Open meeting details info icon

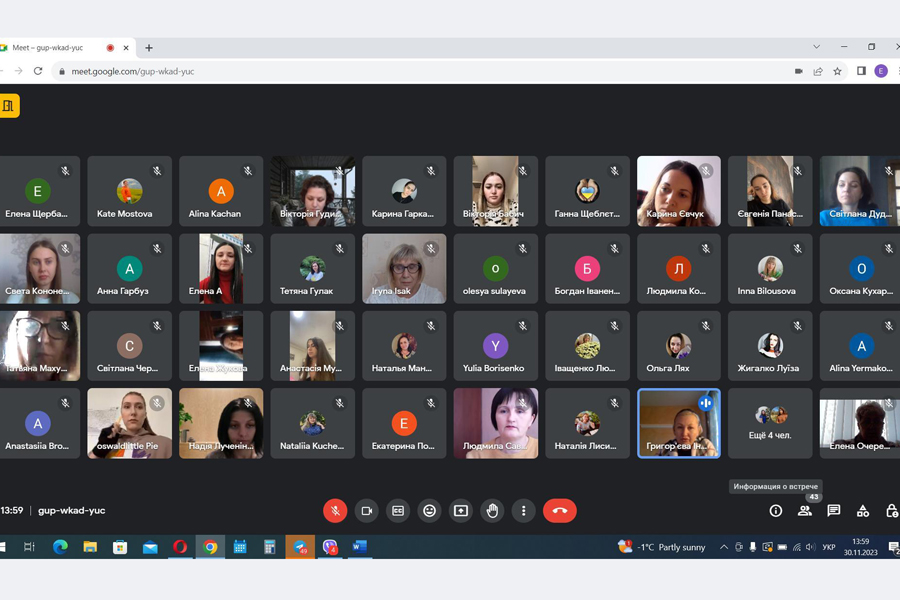pyautogui.click(x=775, y=510)
